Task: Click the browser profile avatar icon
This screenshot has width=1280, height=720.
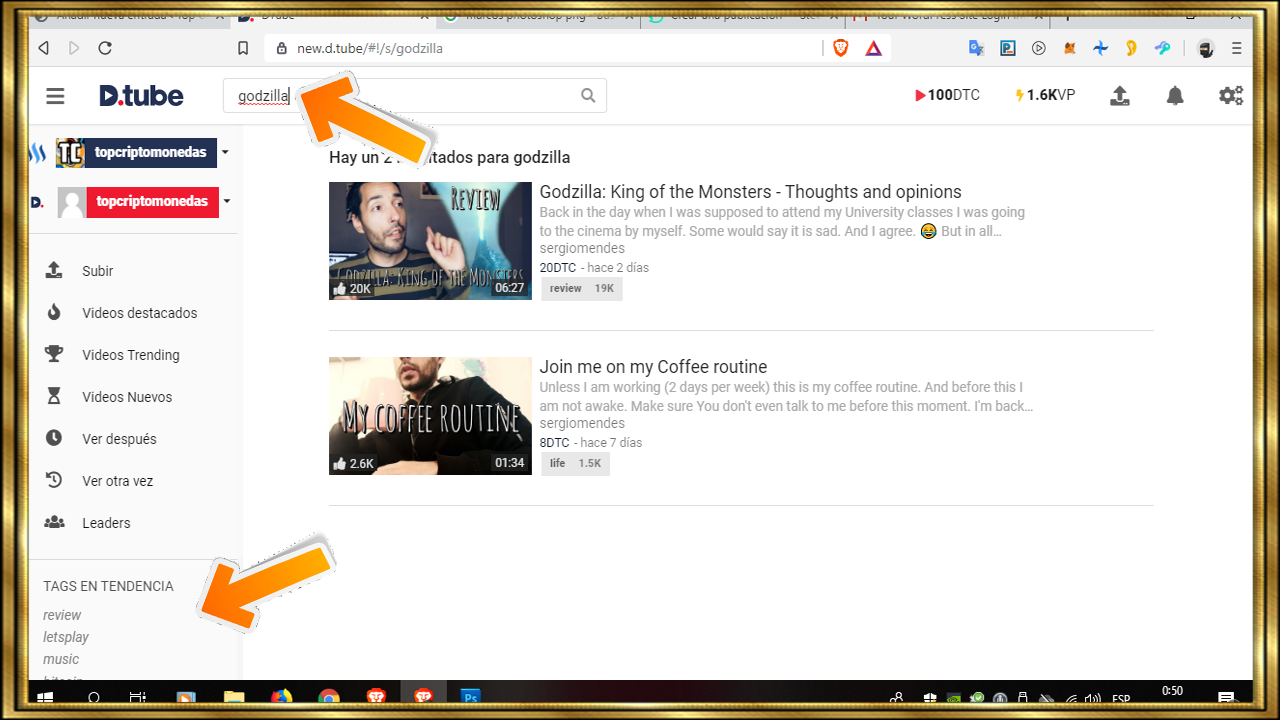Action: tap(1206, 48)
